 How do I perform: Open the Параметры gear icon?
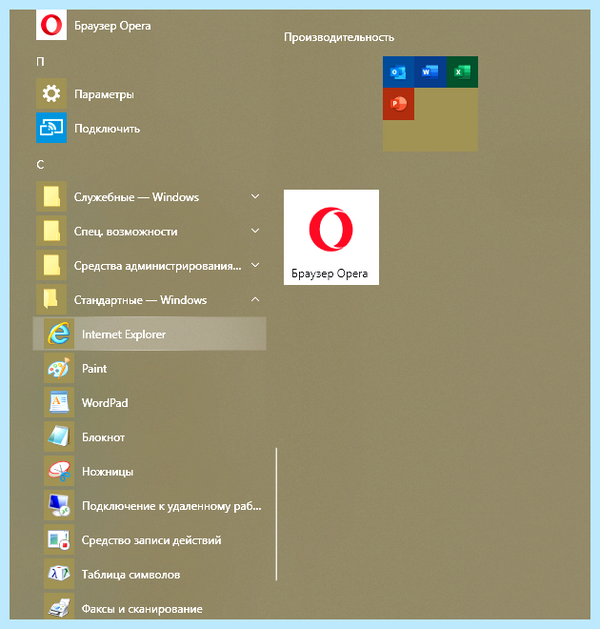tap(51, 94)
